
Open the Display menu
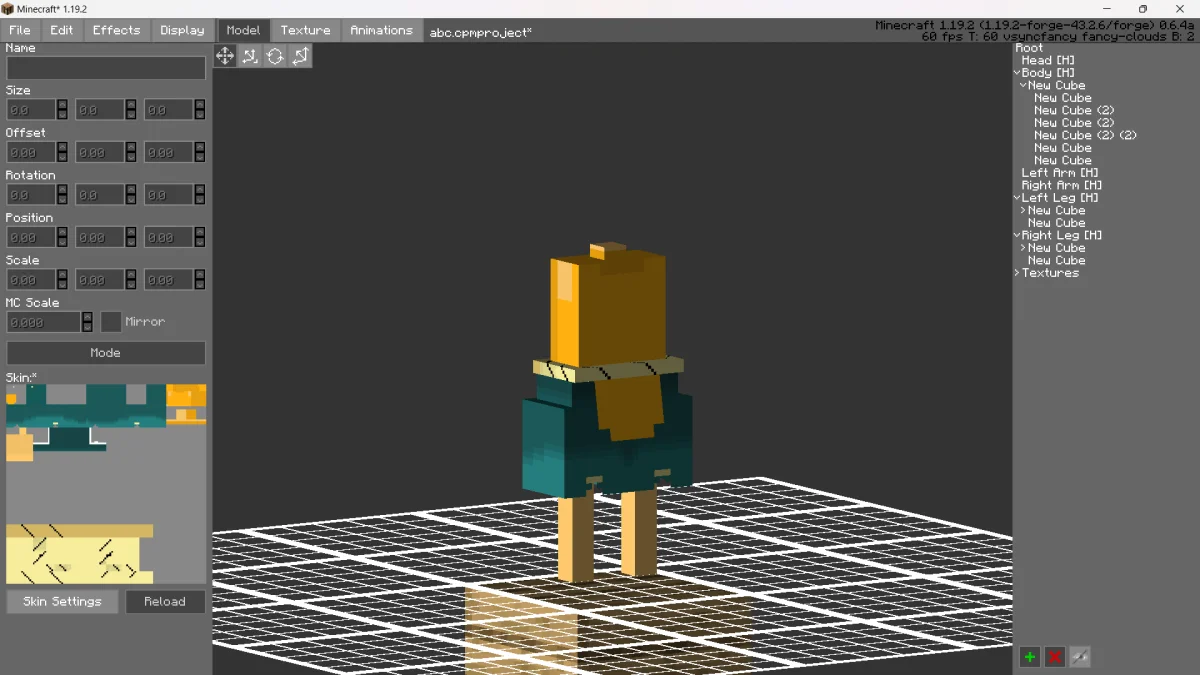182,30
